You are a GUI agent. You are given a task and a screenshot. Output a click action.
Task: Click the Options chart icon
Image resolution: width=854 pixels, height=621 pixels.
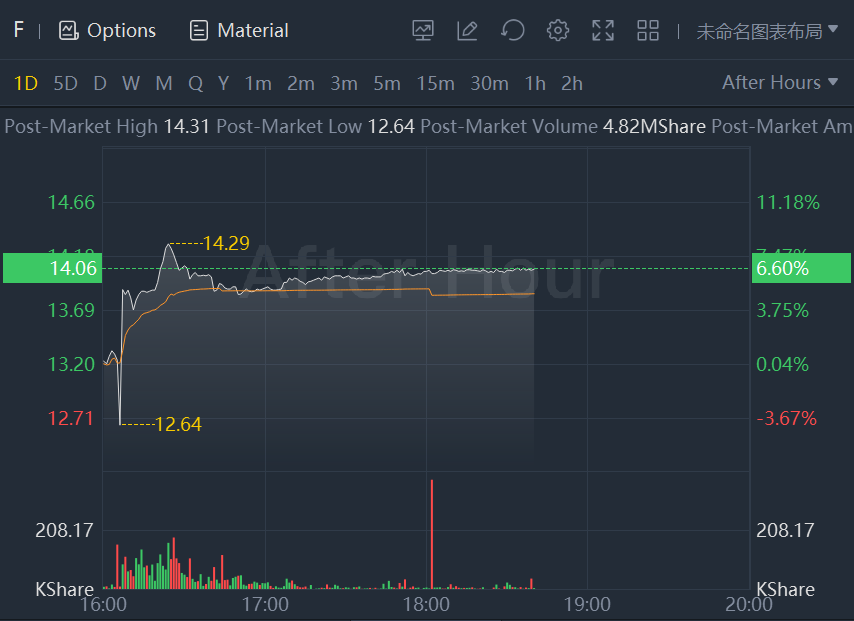pyautogui.click(x=69, y=31)
